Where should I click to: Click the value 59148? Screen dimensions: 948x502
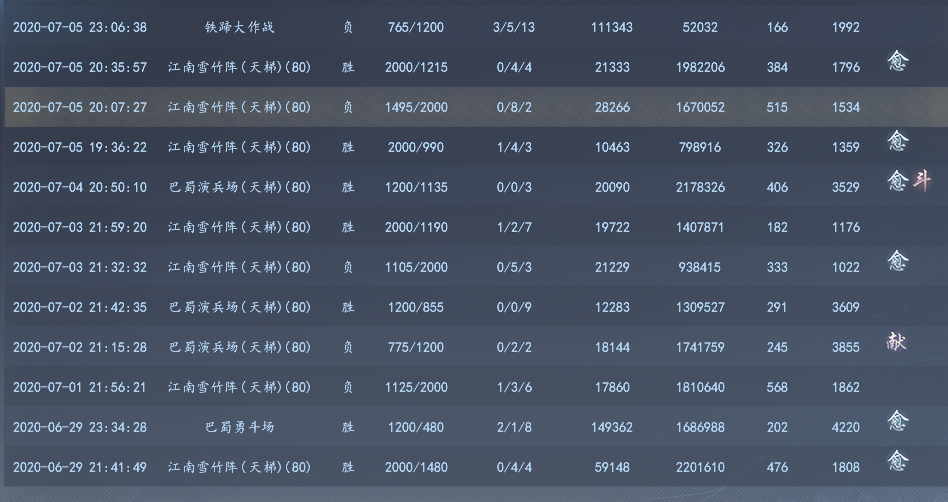point(612,467)
